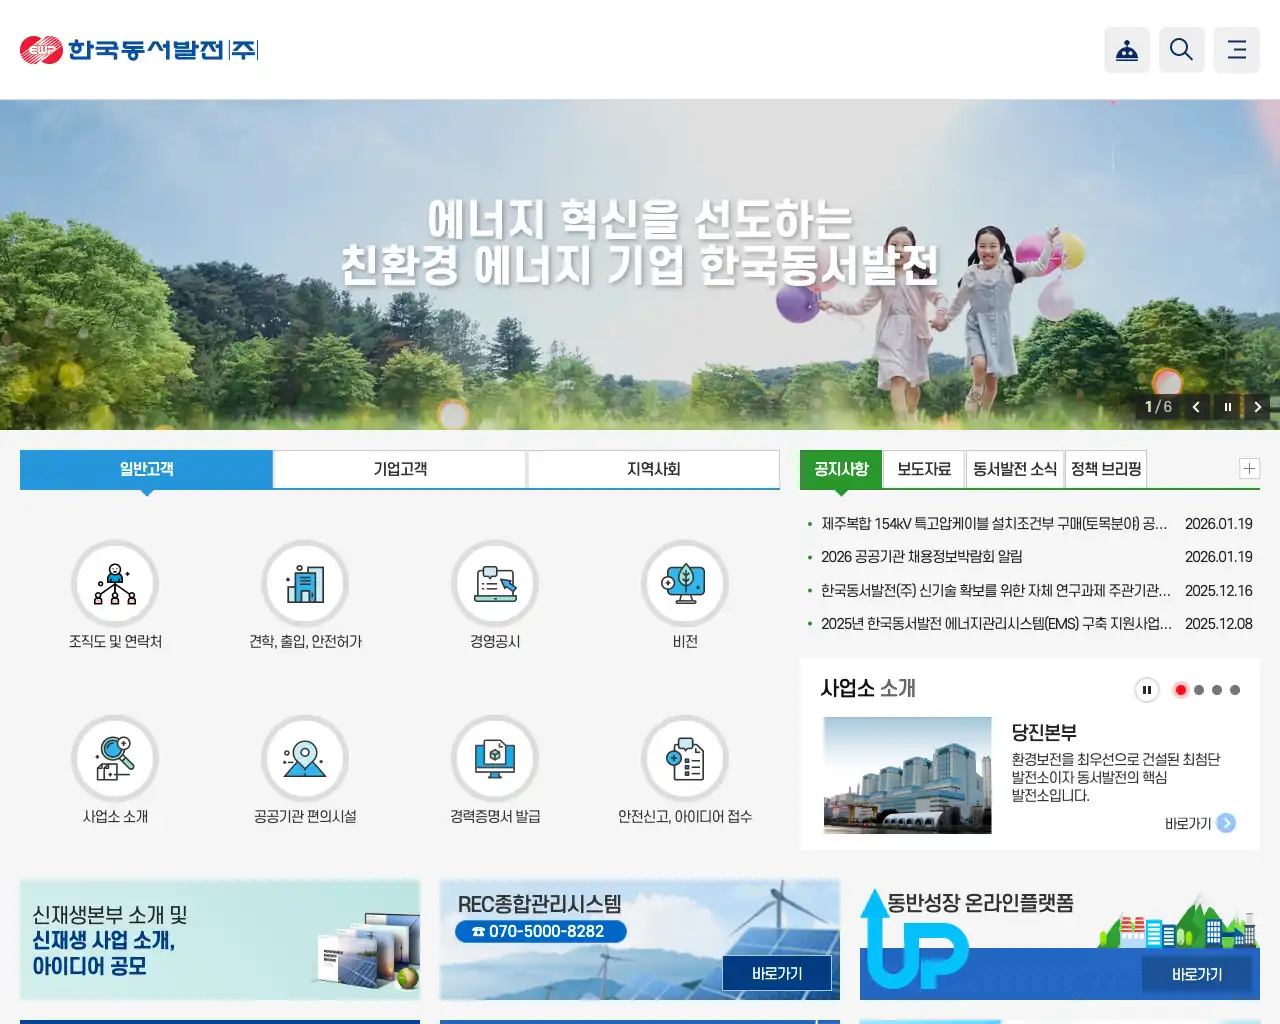Screen dimensions: 1280x1024
Task: Open the chatbot robot icon in the header
Action: coord(1127,50)
